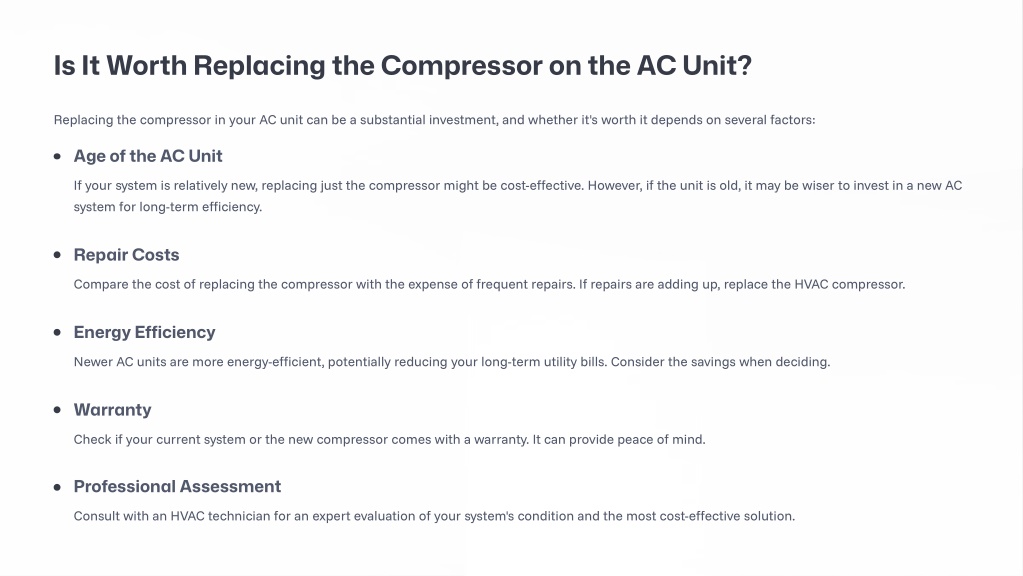Viewport: 1023px width, 576px height.
Task: Click the bullet dot beside Professional Assessment
Action: tap(57, 487)
